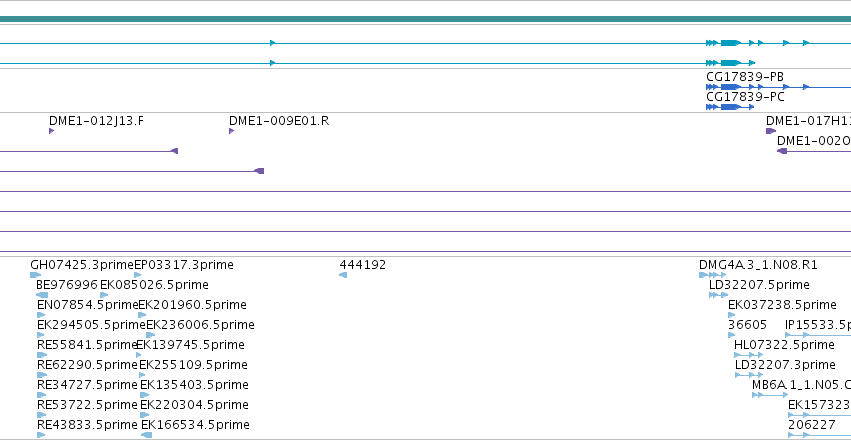Select the CG17839-PC transcript label
The image size is (851, 440).
pos(745,97)
